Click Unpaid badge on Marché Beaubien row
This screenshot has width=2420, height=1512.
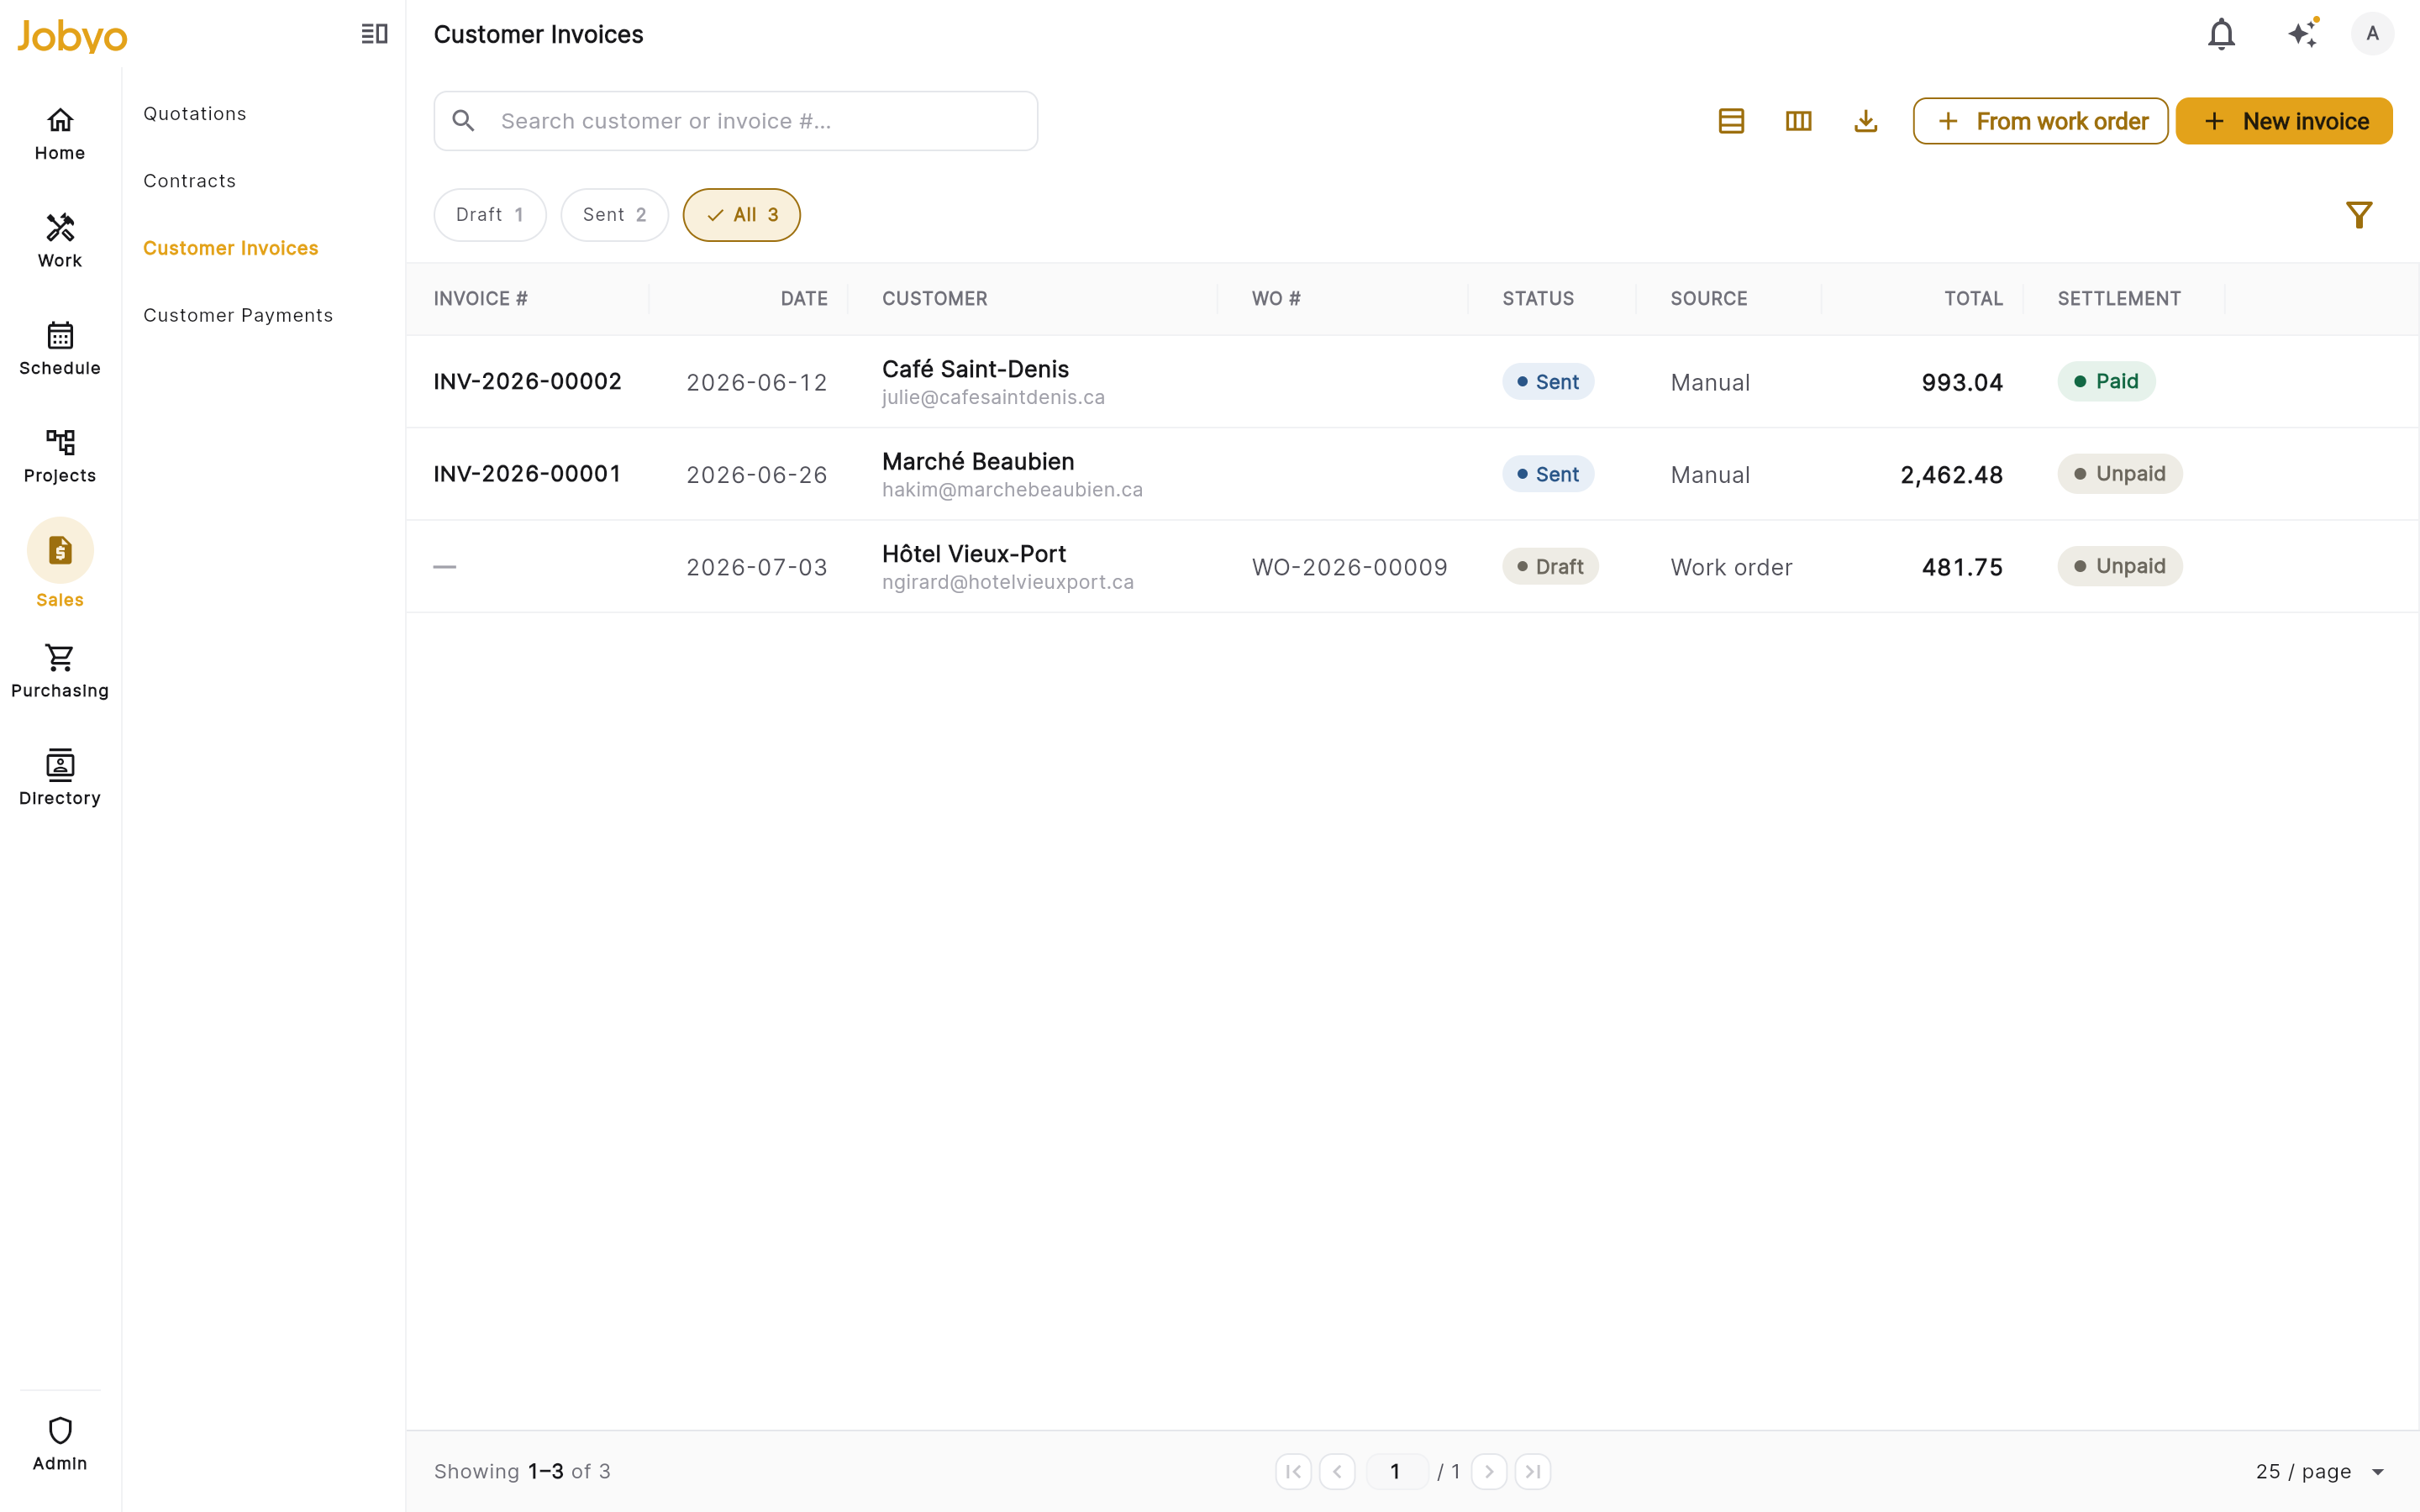point(2119,474)
